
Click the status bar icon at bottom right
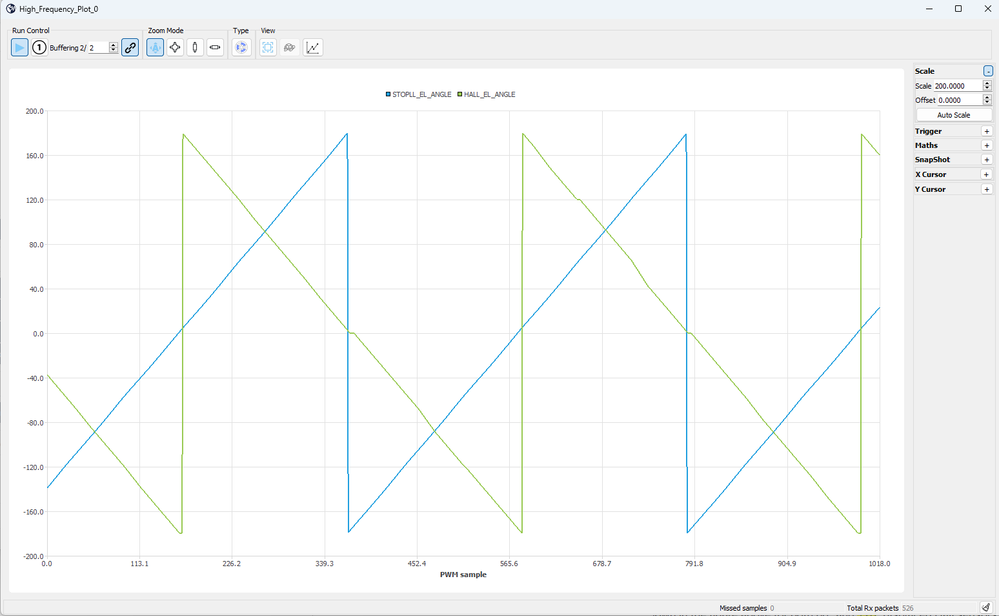coord(986,608)
